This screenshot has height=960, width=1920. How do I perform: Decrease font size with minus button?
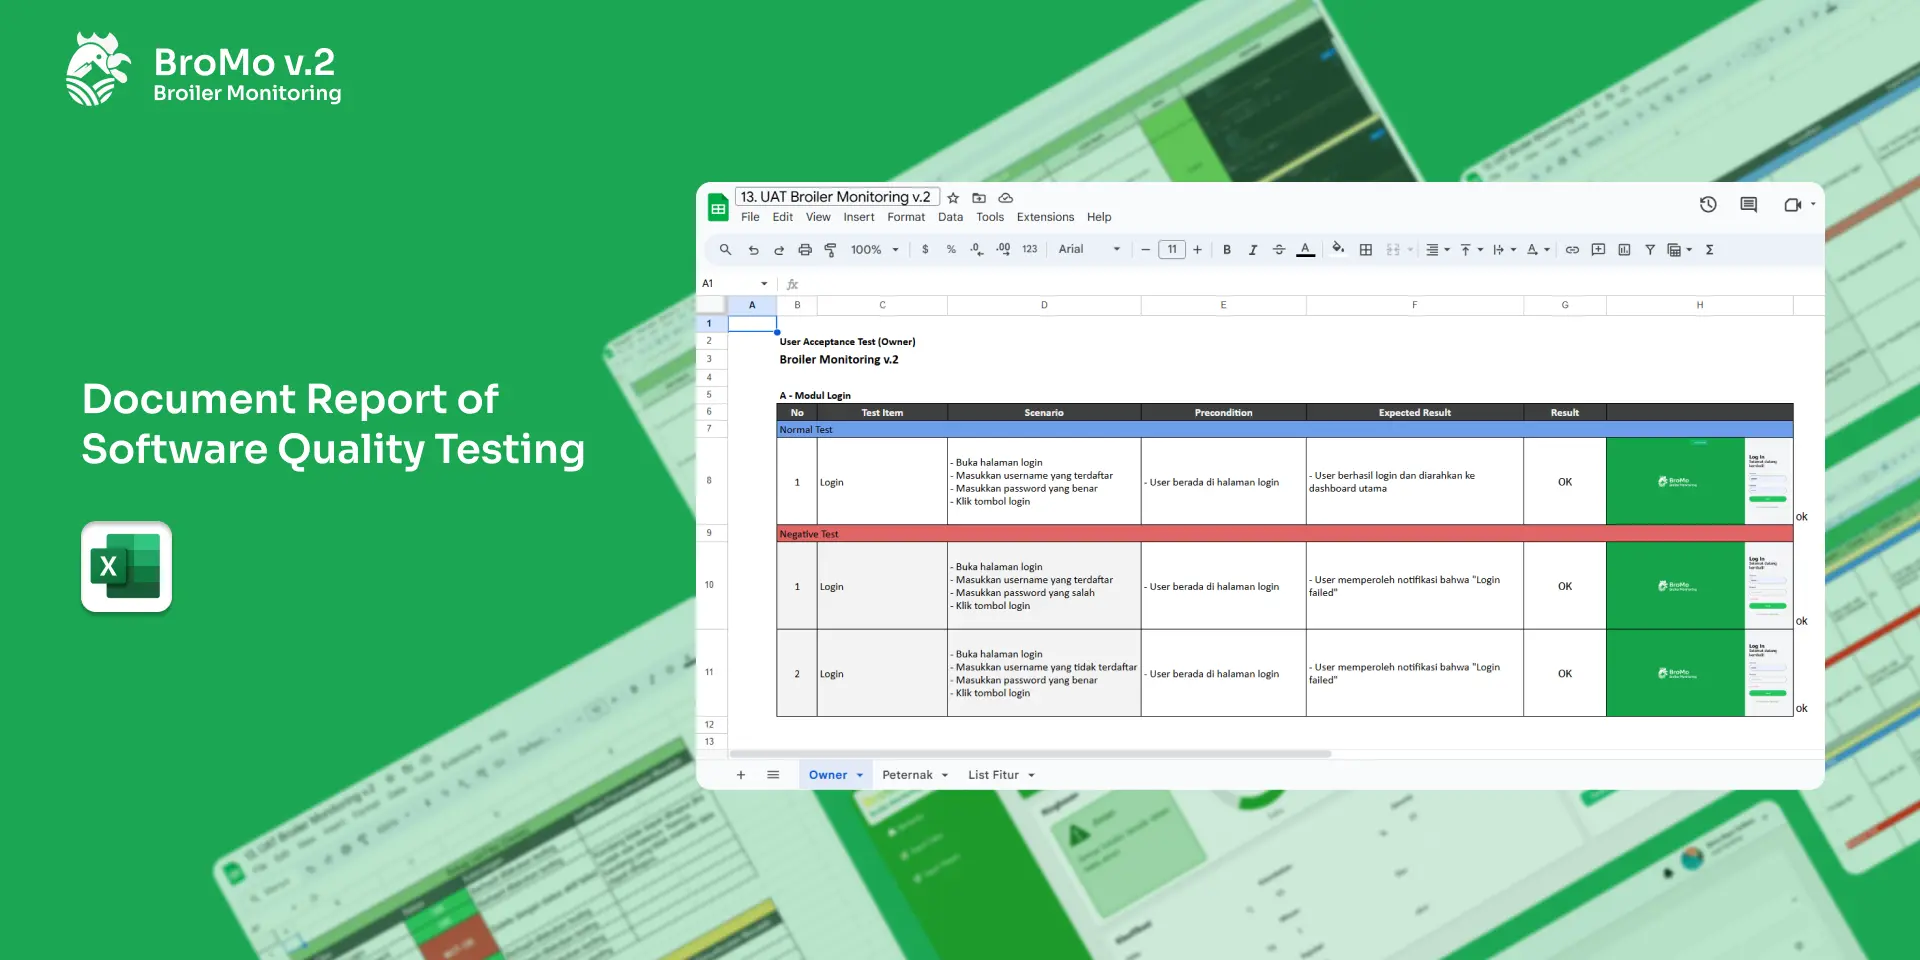[x=1146, y=250]
